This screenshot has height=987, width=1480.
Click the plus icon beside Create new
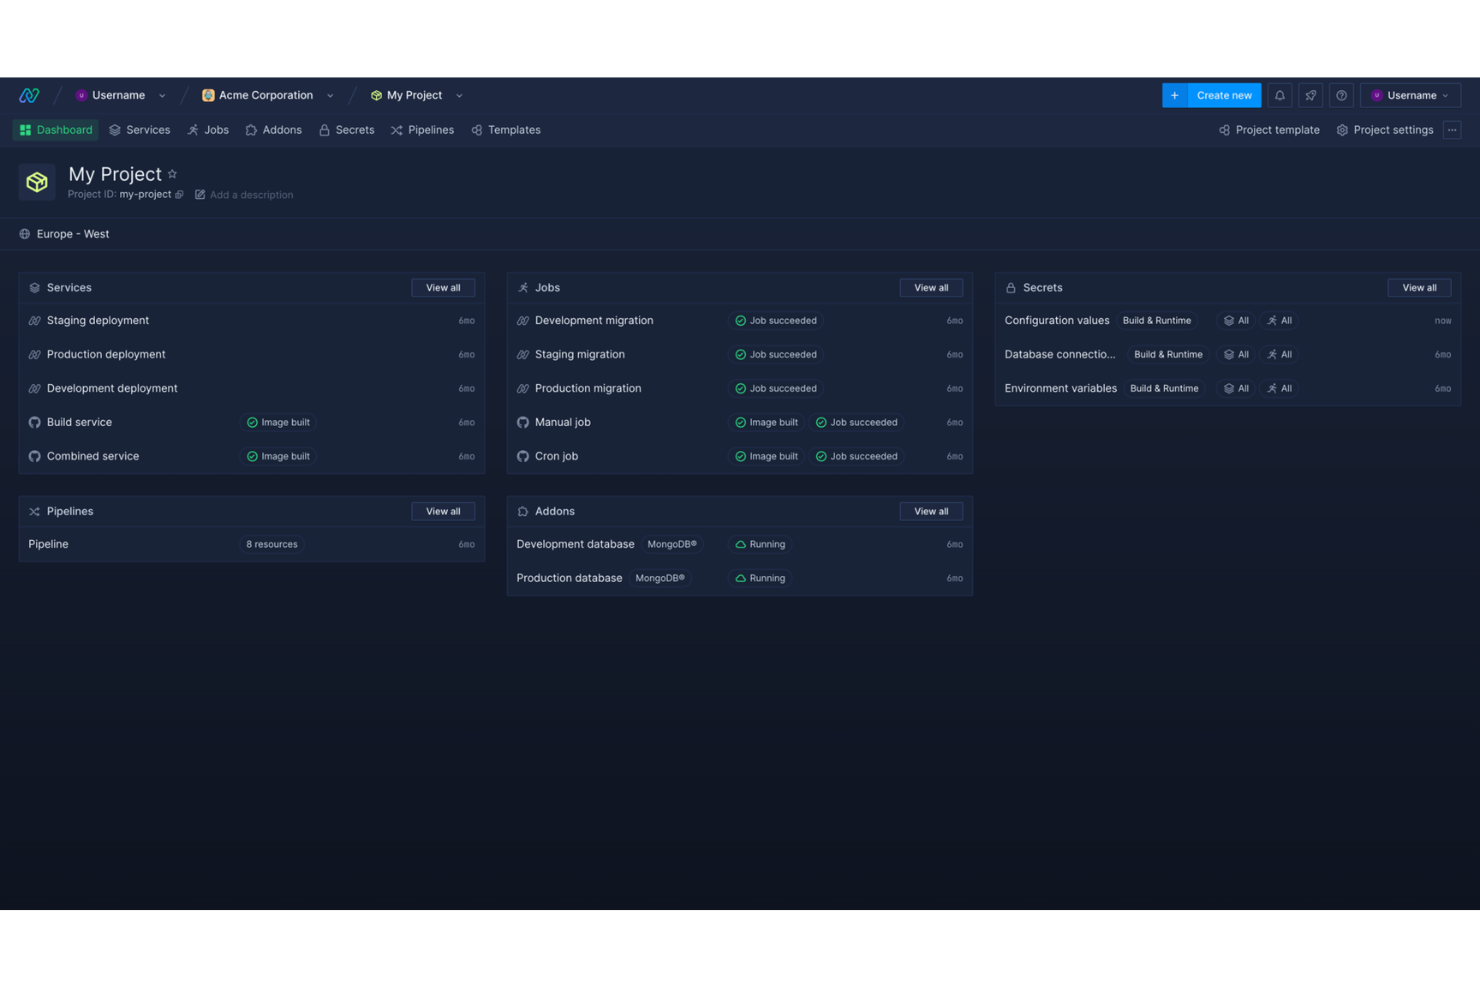click(1174, 95)
